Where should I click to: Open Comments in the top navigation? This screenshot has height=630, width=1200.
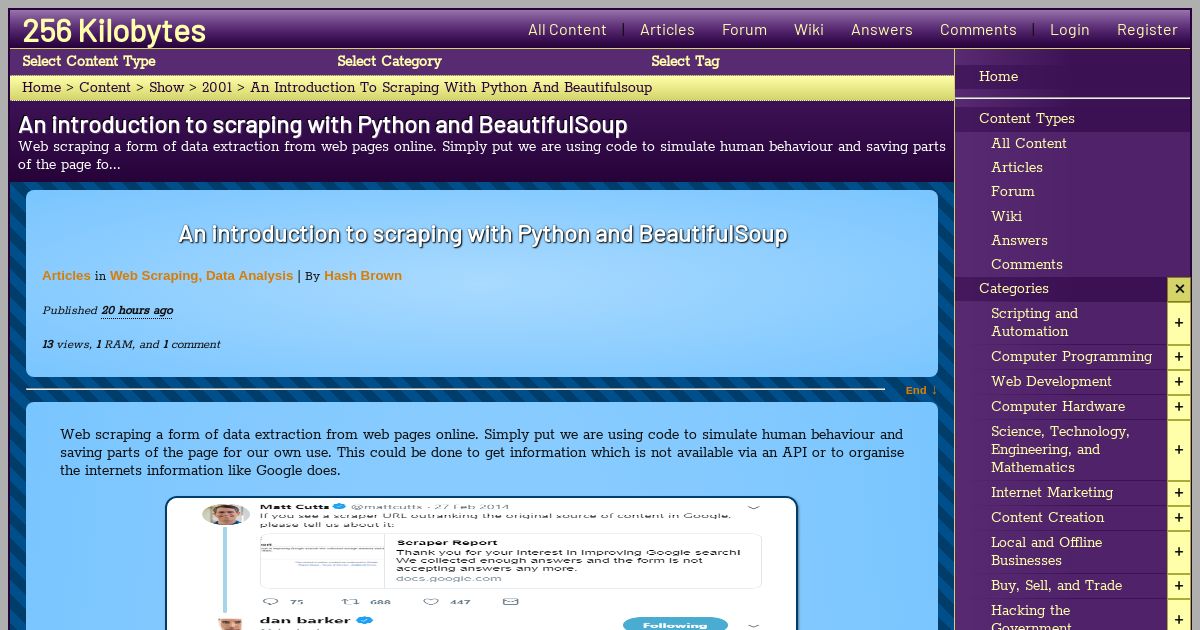tap(978, 30)
